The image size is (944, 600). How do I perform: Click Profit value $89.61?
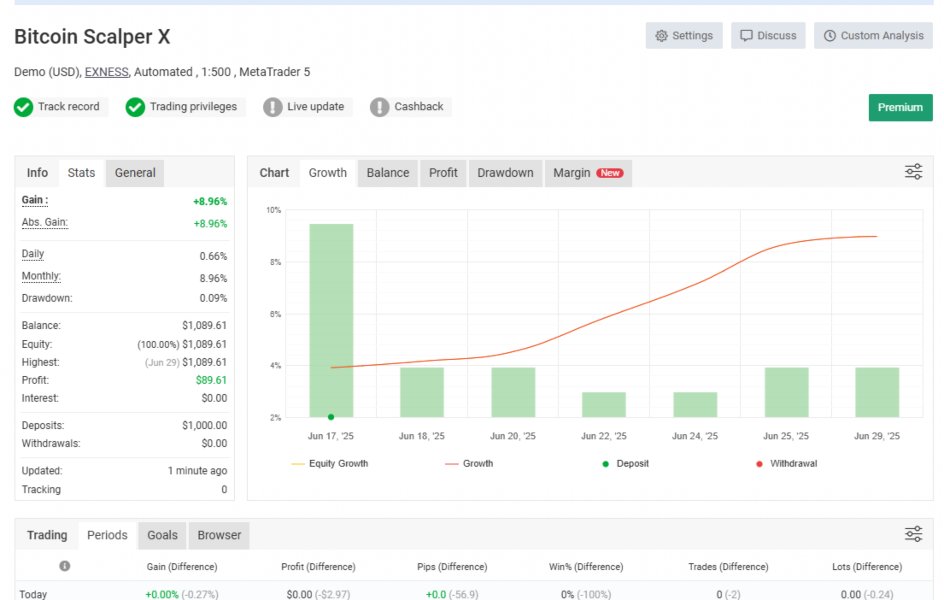[211, 380]
